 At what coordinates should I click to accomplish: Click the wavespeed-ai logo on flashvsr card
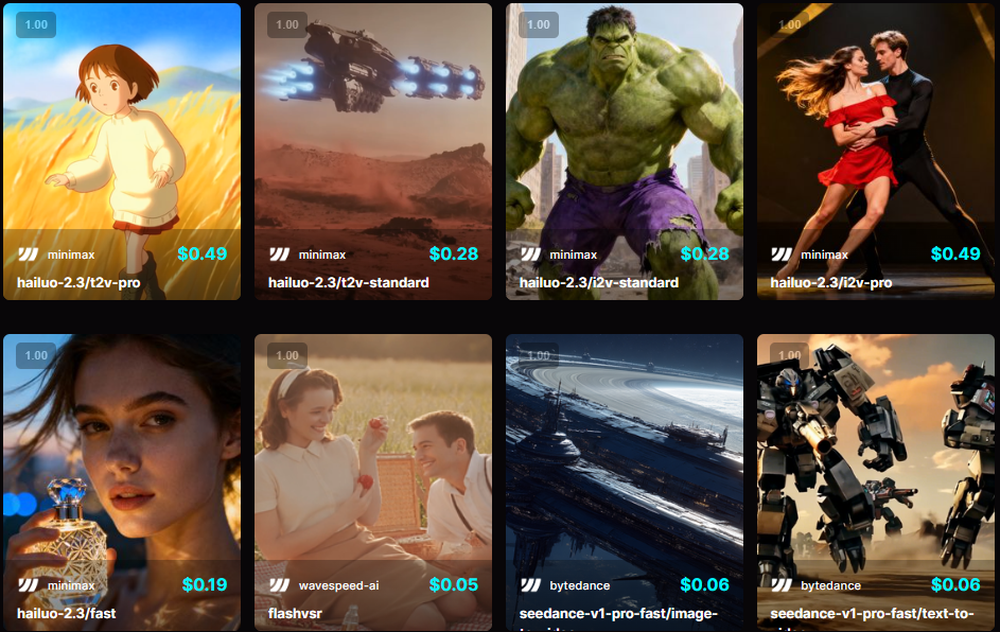(x=279, y=585)
